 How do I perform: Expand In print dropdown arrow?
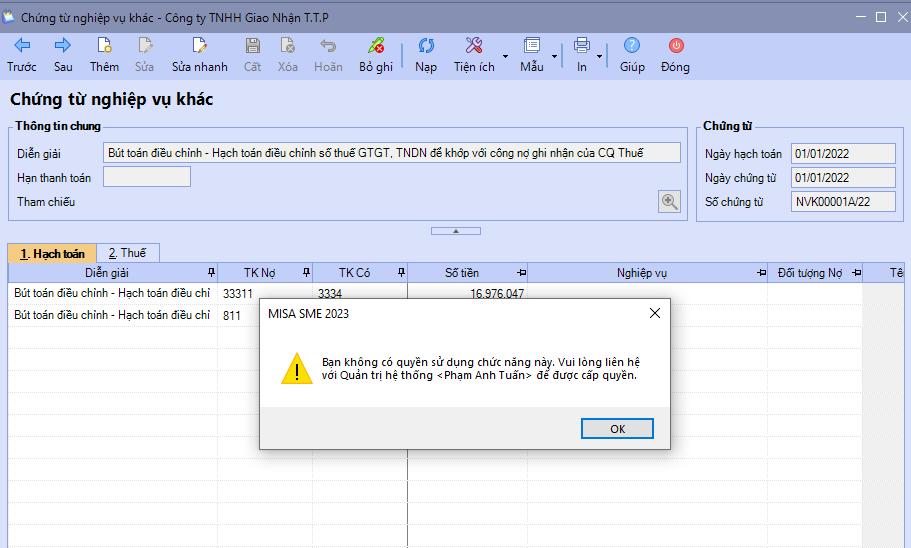(600, 56)
